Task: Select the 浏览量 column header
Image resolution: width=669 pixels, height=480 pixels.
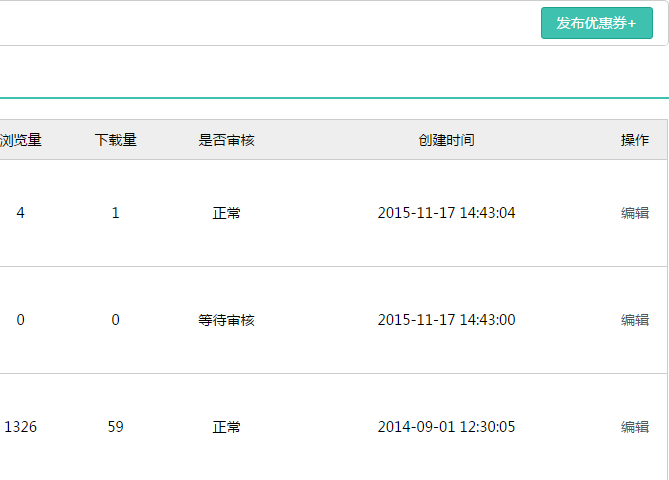Action: tap(20, 140)
